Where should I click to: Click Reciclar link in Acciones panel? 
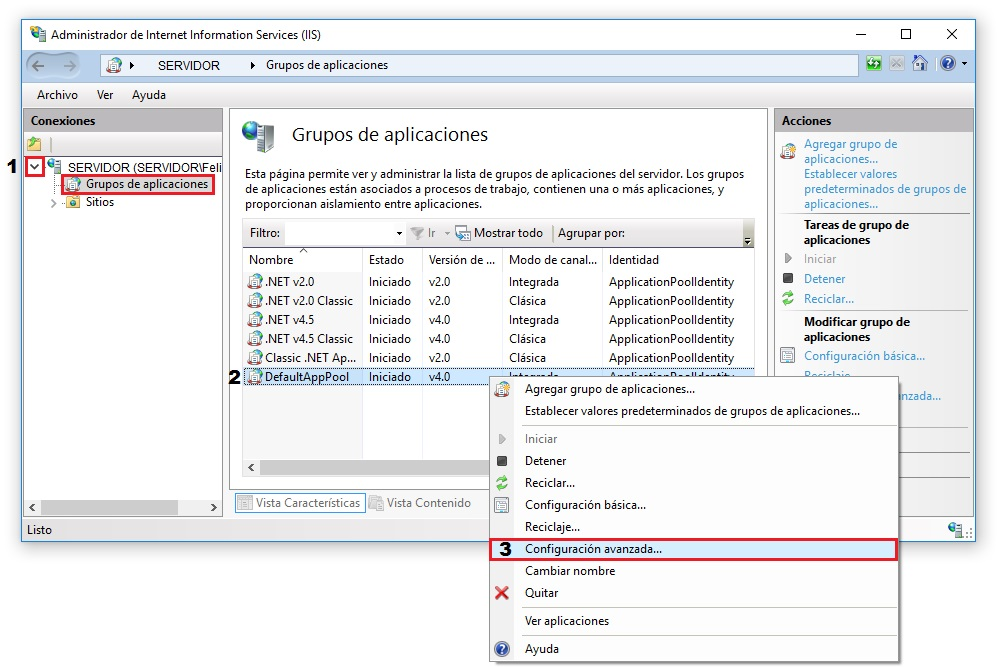[x=829, y=299]
